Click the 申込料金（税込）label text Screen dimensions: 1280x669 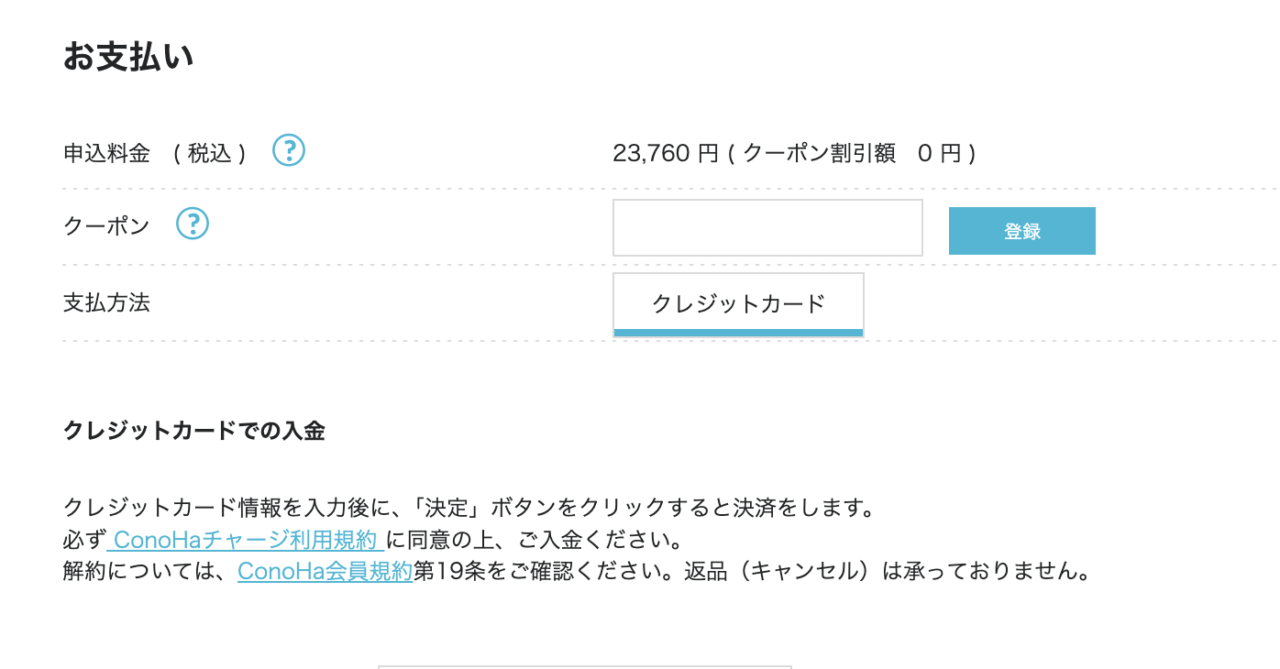(x=155, y=153)
